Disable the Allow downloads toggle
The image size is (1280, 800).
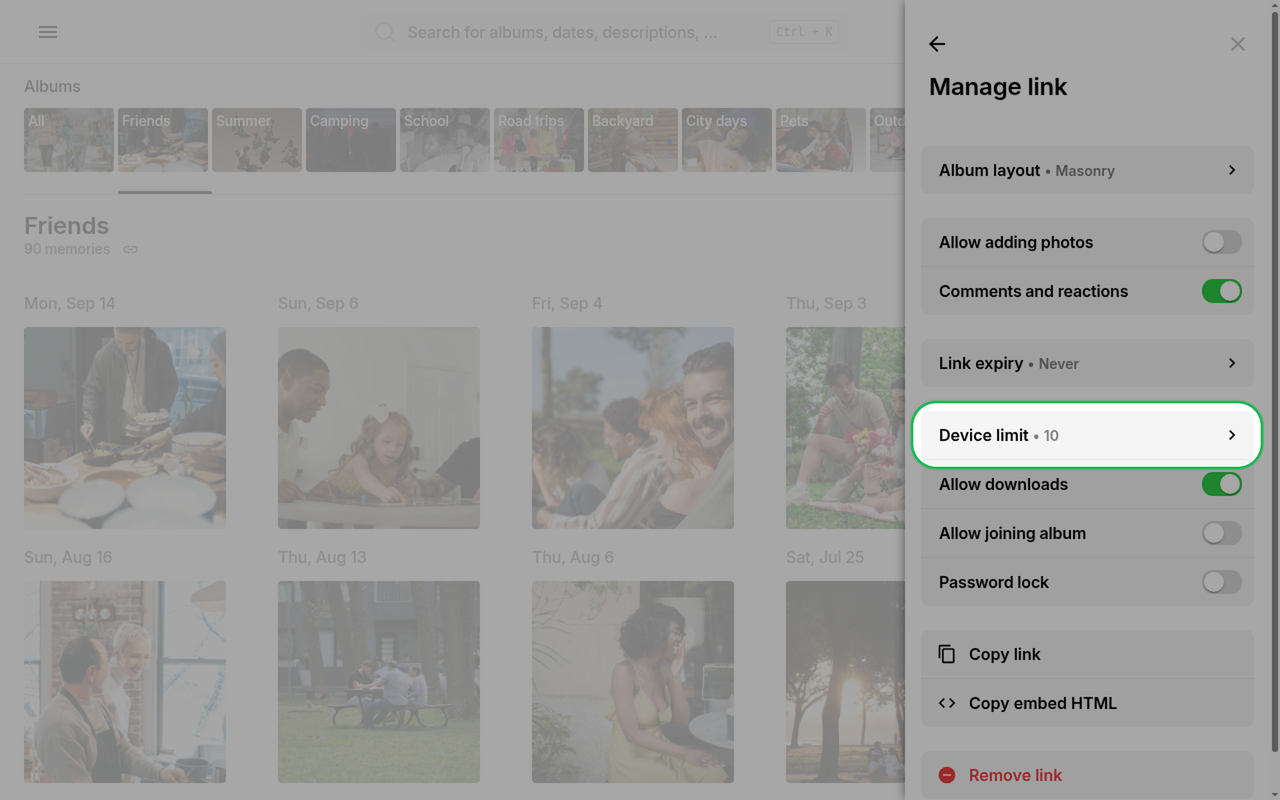pos(1222,484)
